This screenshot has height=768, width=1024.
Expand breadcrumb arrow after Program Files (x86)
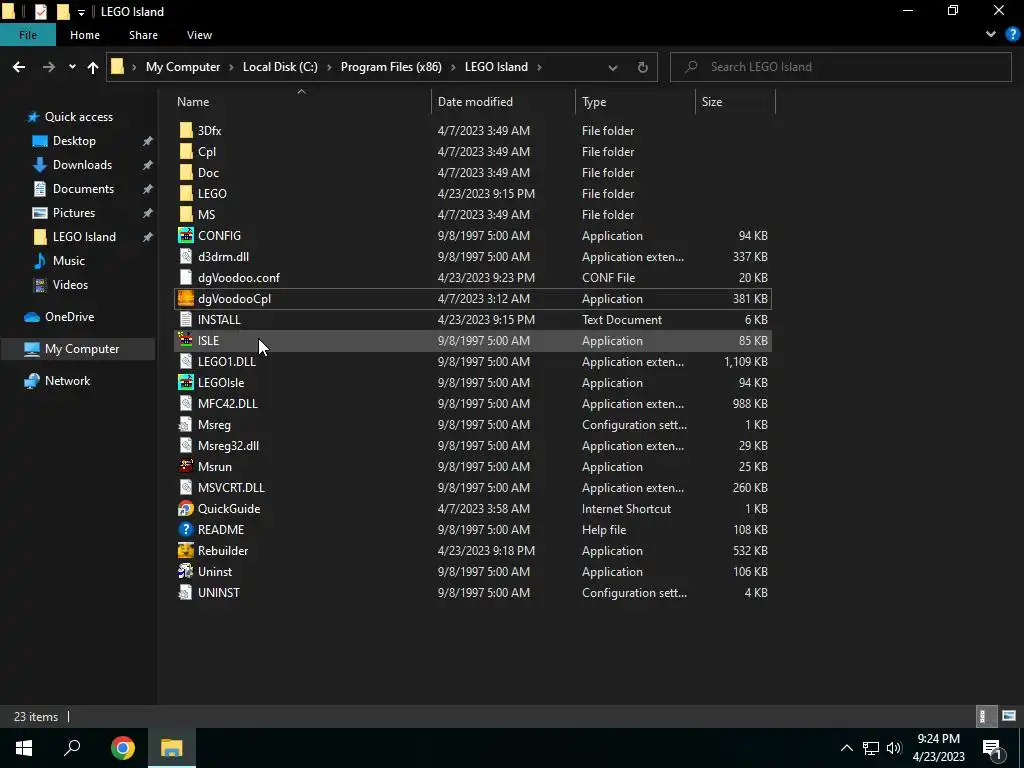[x=453, y=67]
